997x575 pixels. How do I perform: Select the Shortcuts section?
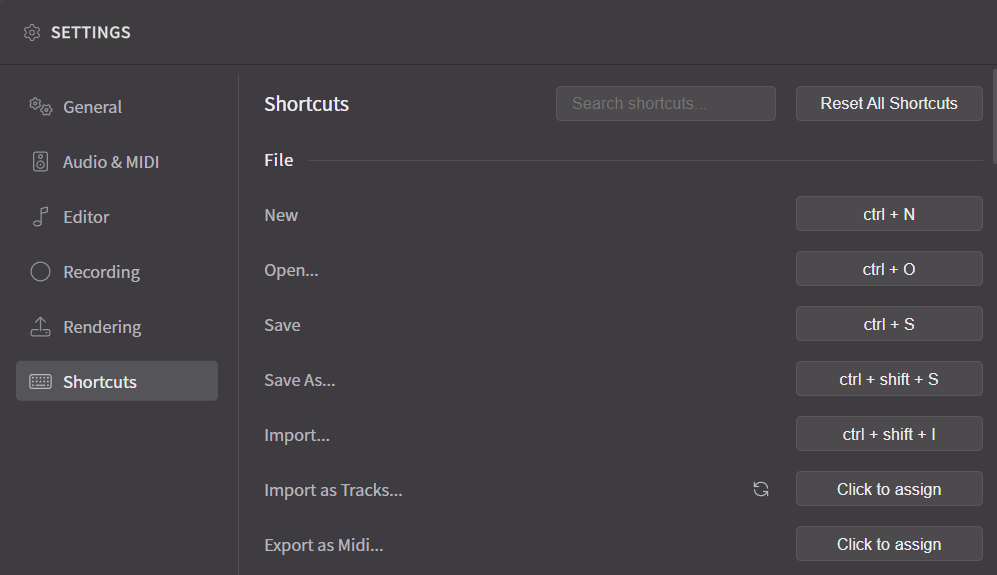point(117,381)
